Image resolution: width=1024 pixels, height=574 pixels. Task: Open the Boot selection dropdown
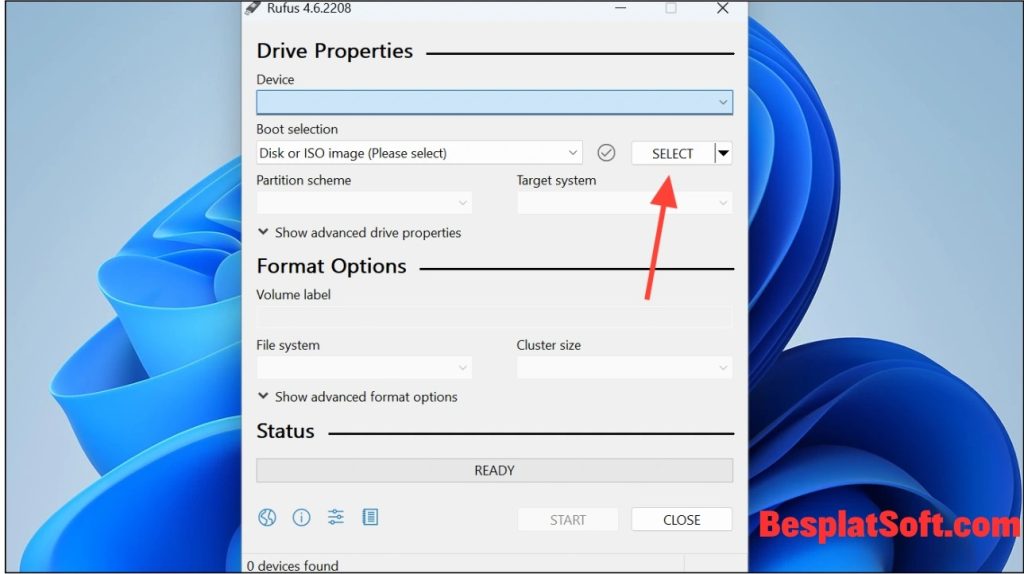419,153
